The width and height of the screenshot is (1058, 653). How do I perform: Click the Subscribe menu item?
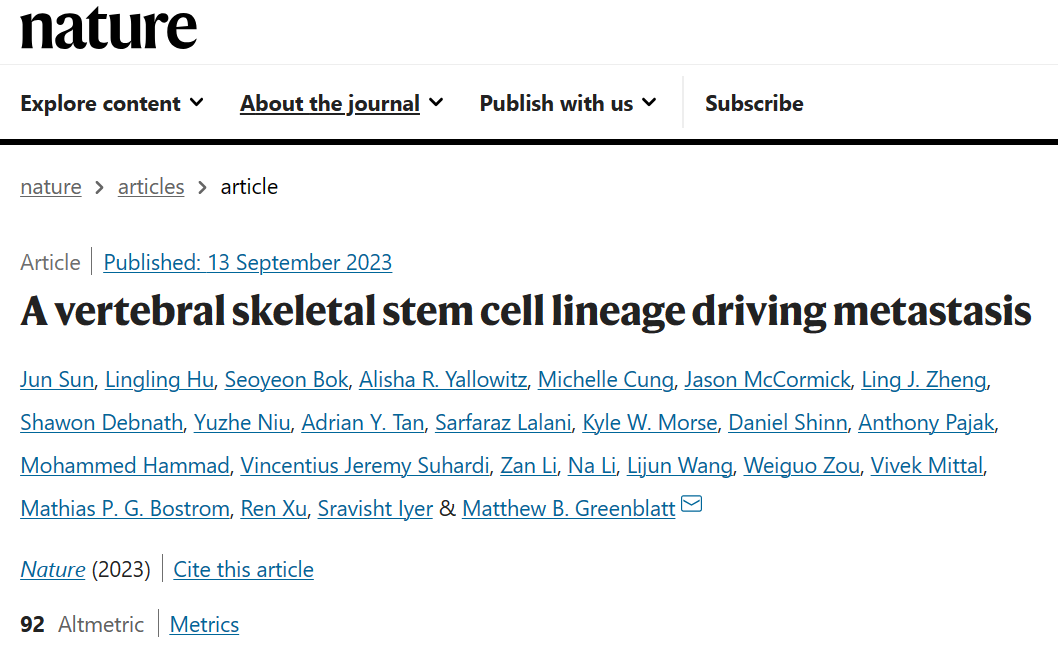tap(754, 103)
